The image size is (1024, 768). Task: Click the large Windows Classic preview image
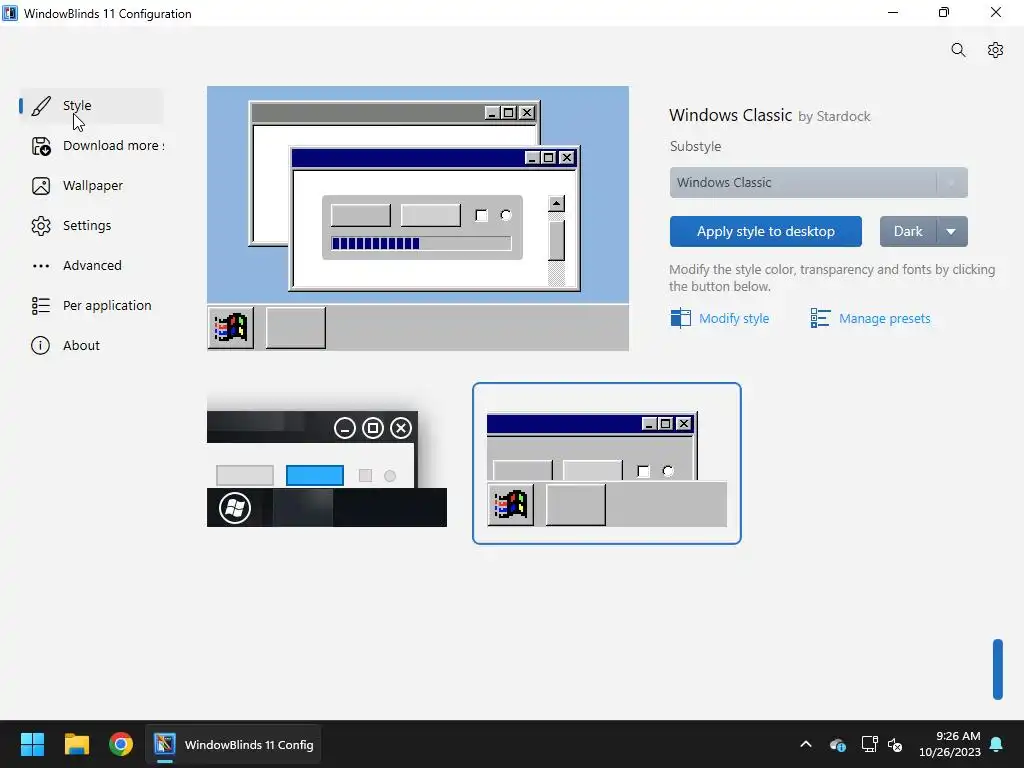[x=418, y=218]
